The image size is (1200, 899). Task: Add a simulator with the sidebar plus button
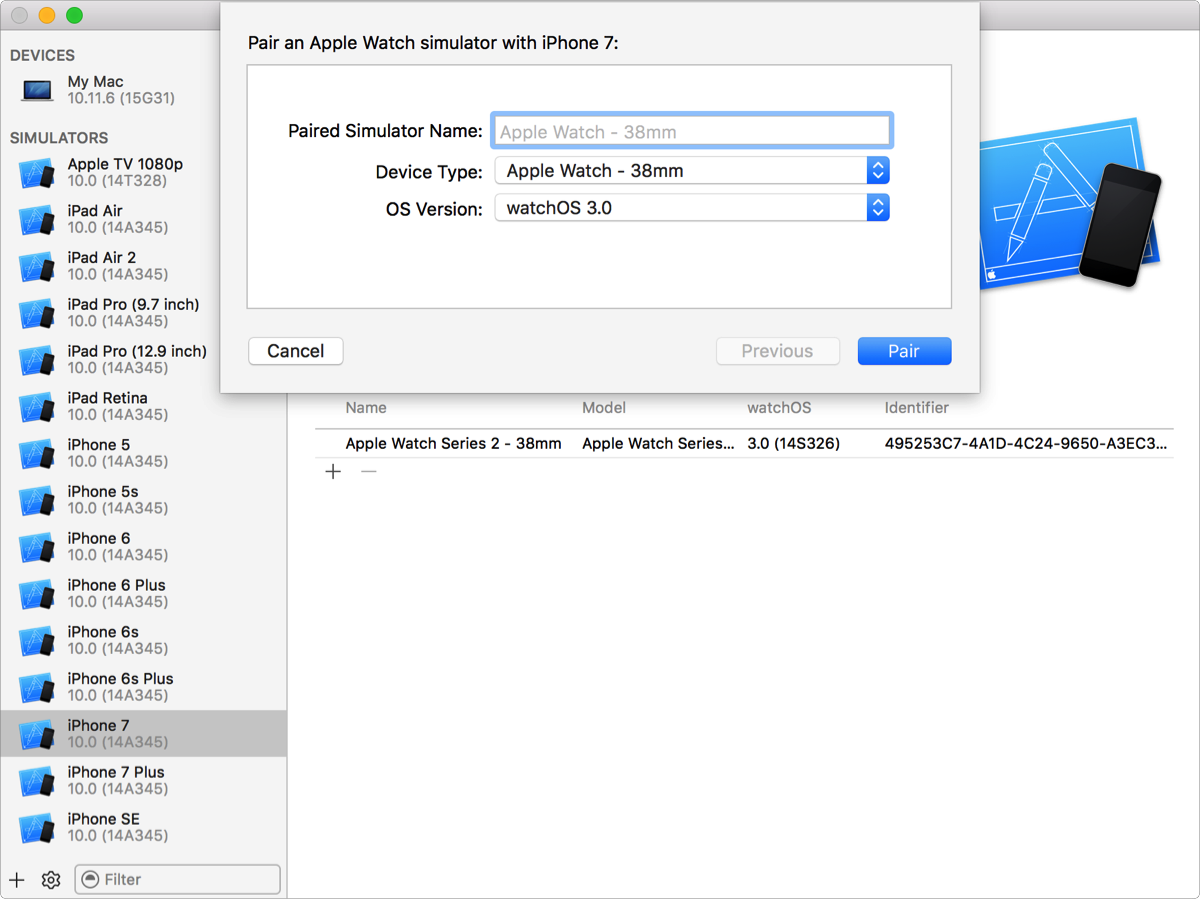point(17,880)
